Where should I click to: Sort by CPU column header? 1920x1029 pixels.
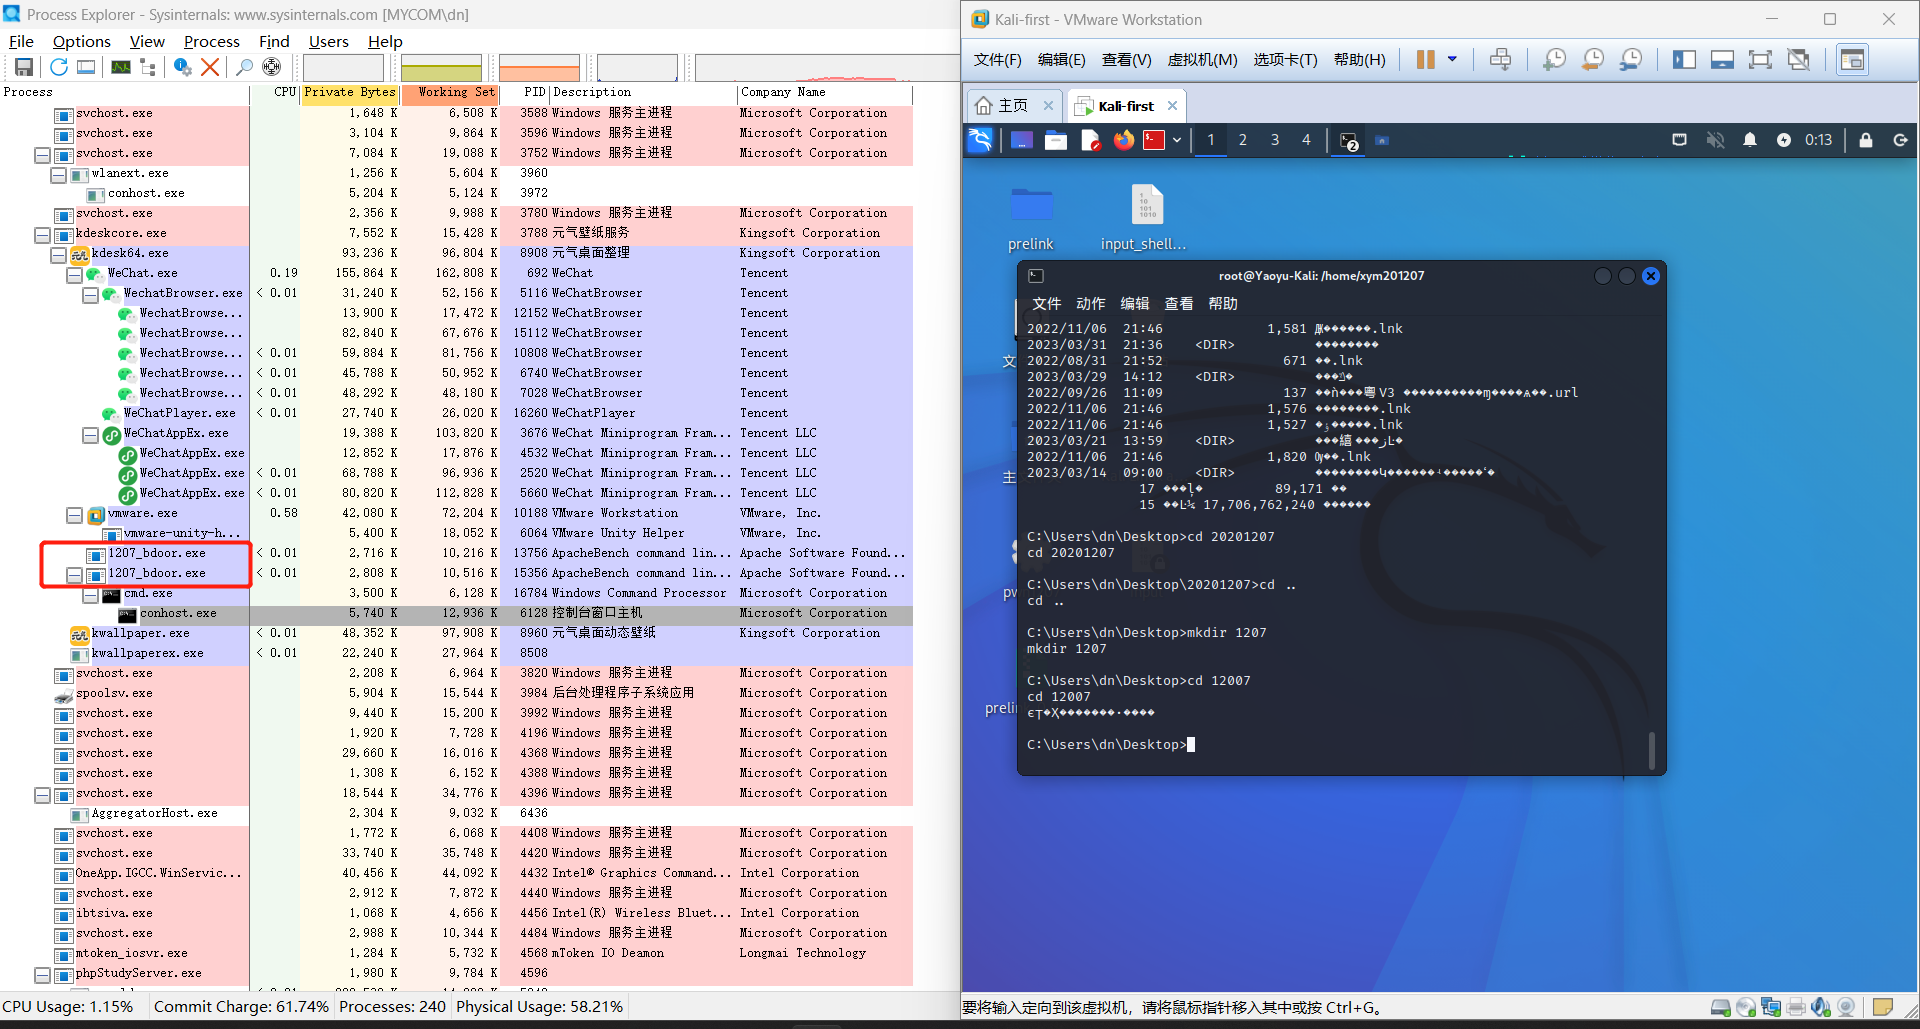tap(276, 93)
